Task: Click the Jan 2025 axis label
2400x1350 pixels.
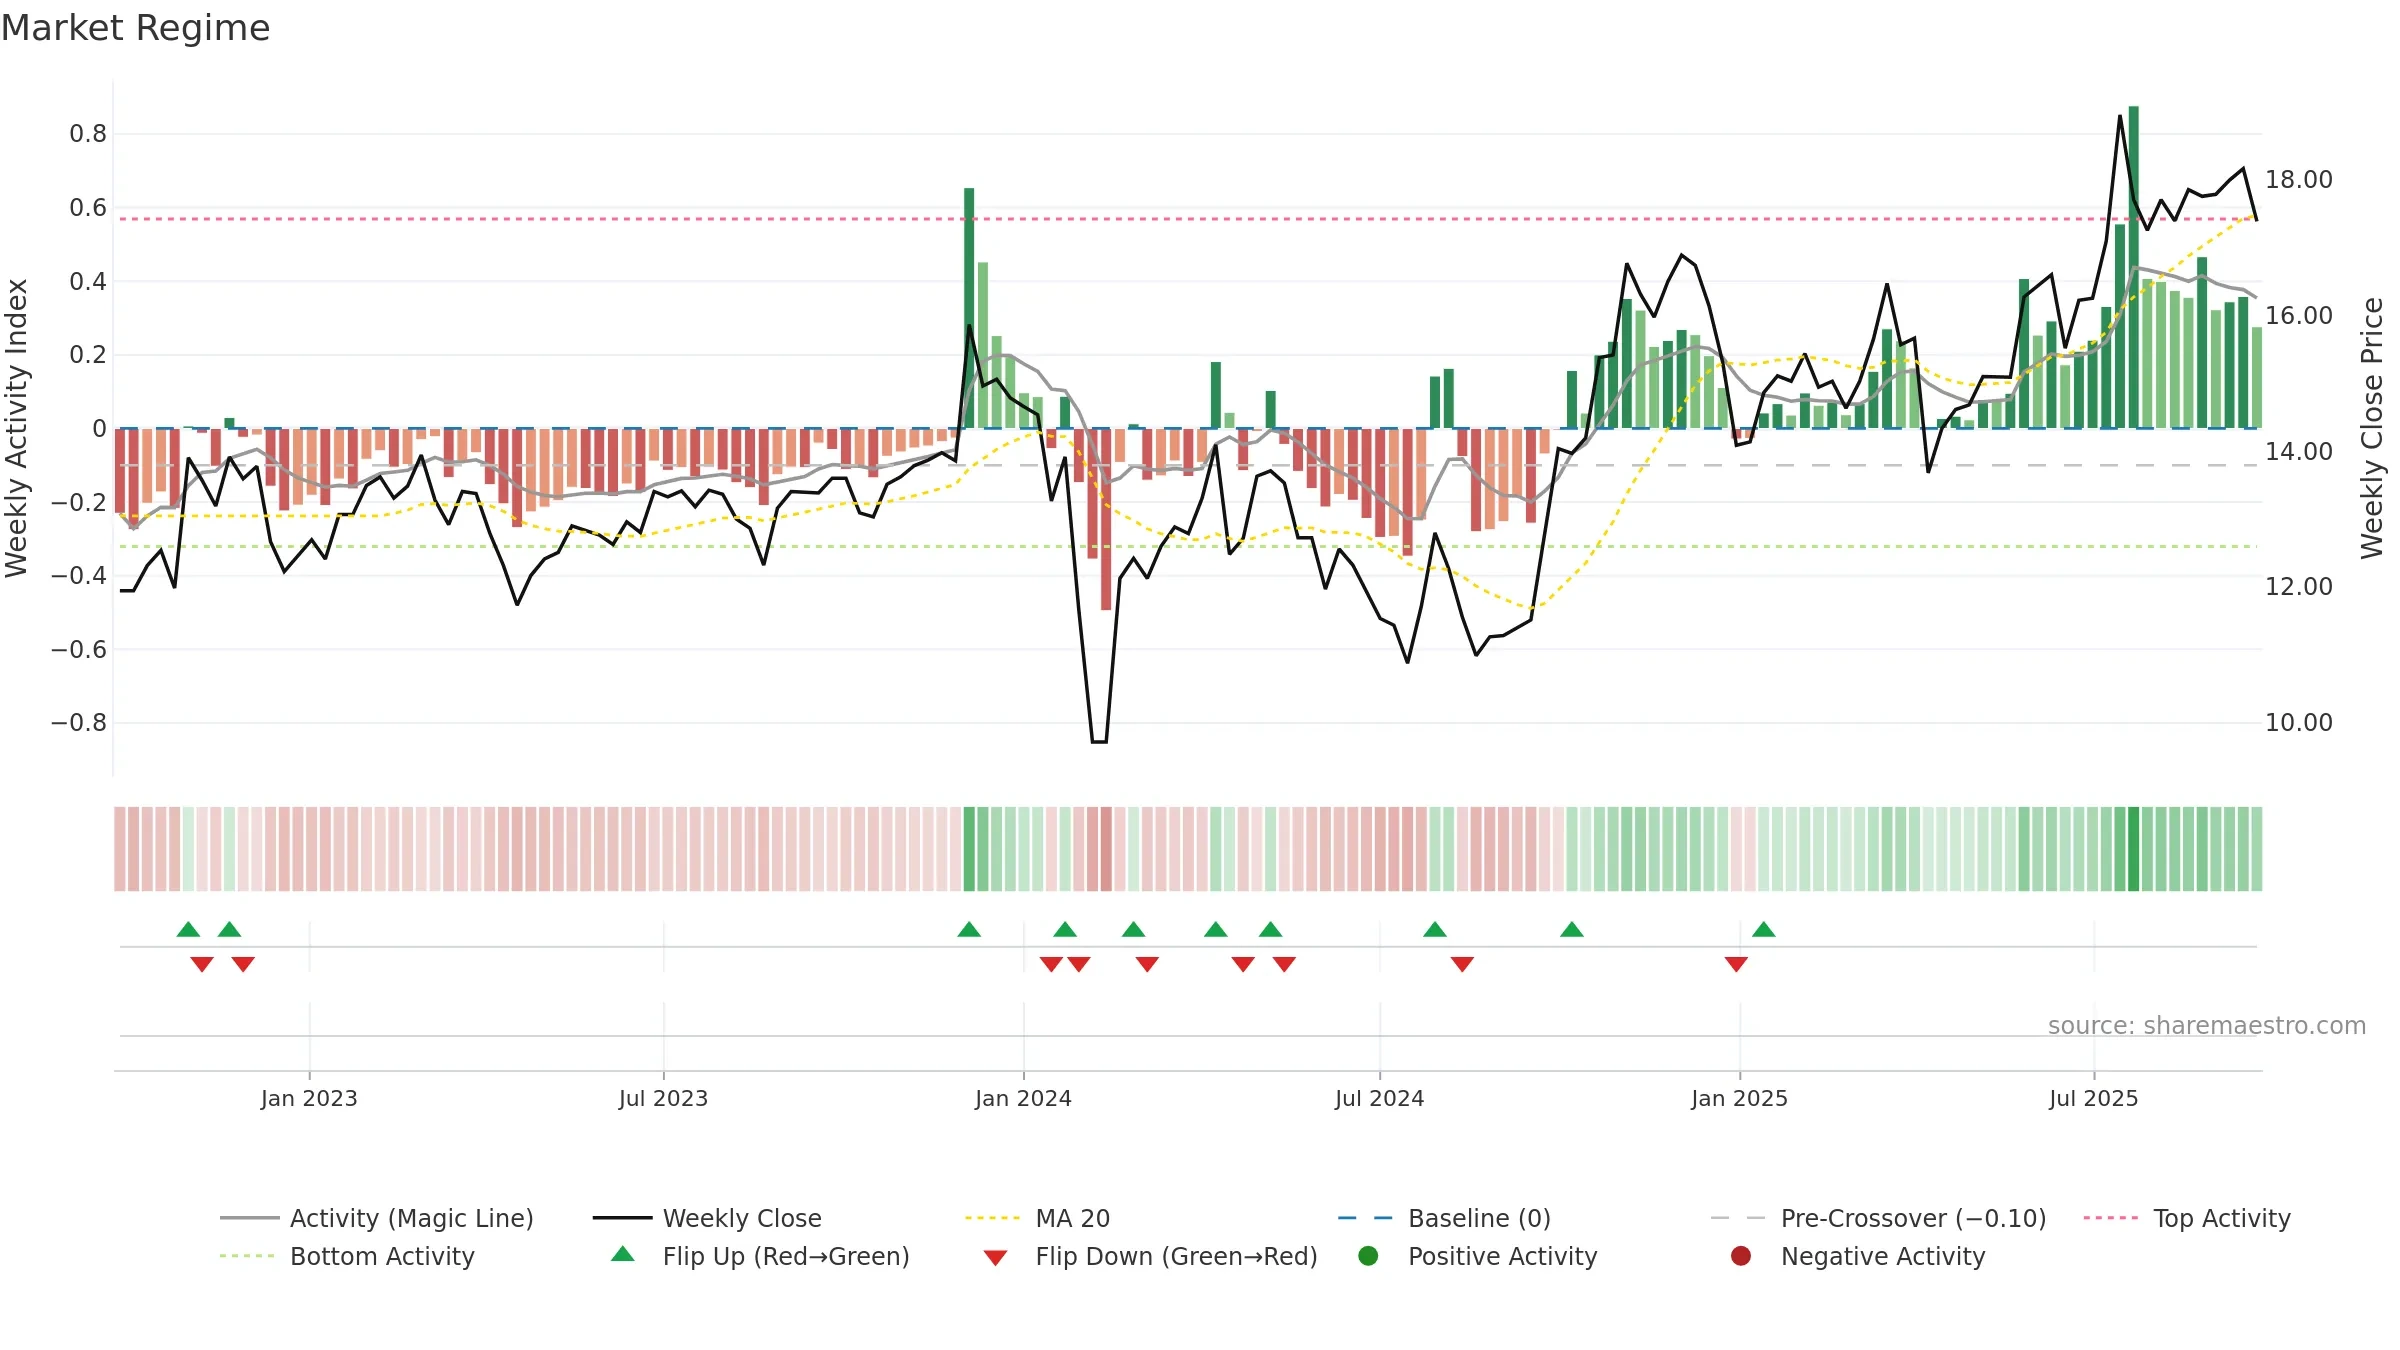Action: pos(1739,1098)
